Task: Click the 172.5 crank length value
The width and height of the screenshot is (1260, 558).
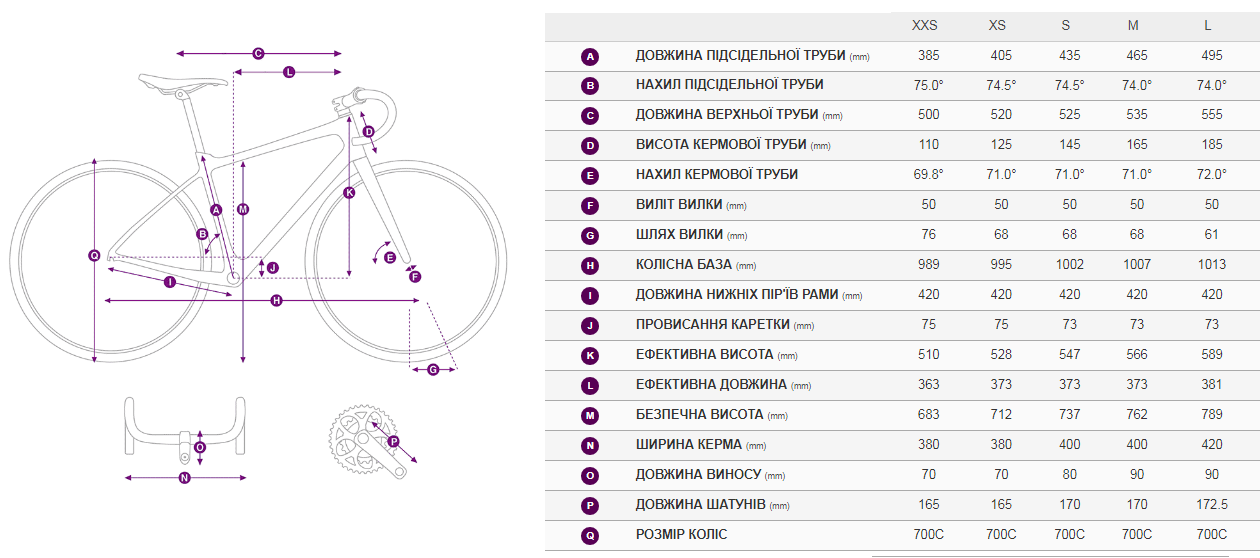Action: [x=1212, y=505]
